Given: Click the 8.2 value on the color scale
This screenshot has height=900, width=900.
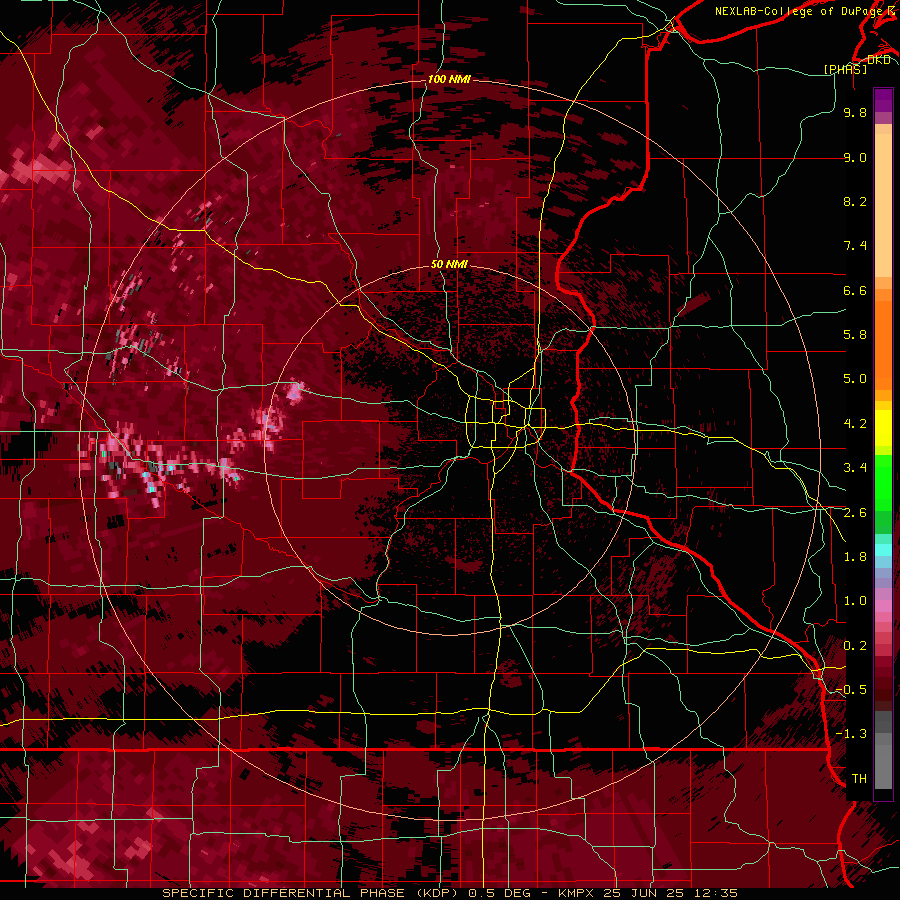Looking at the screenshot, I should [x=855, y=201].
